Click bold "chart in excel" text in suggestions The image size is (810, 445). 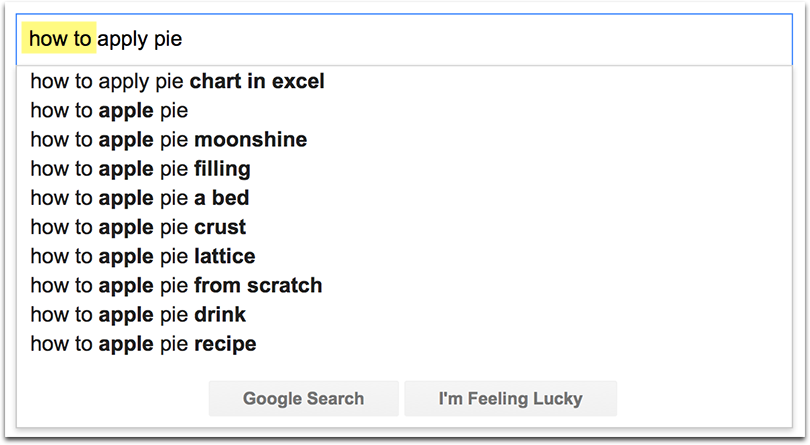coord(257,81)
